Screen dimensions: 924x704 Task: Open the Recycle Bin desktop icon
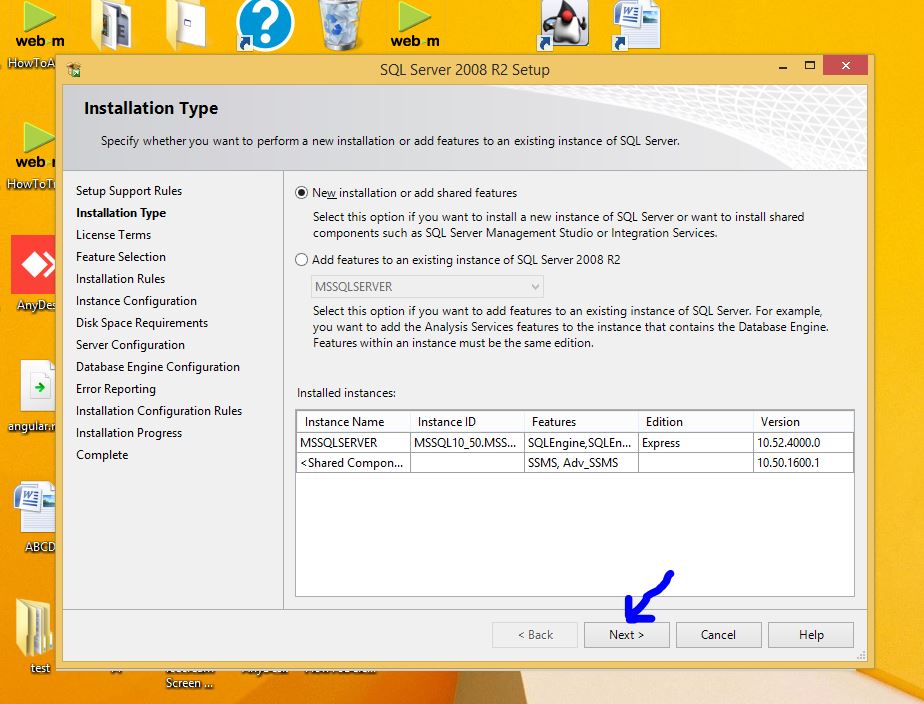[341, 25]
